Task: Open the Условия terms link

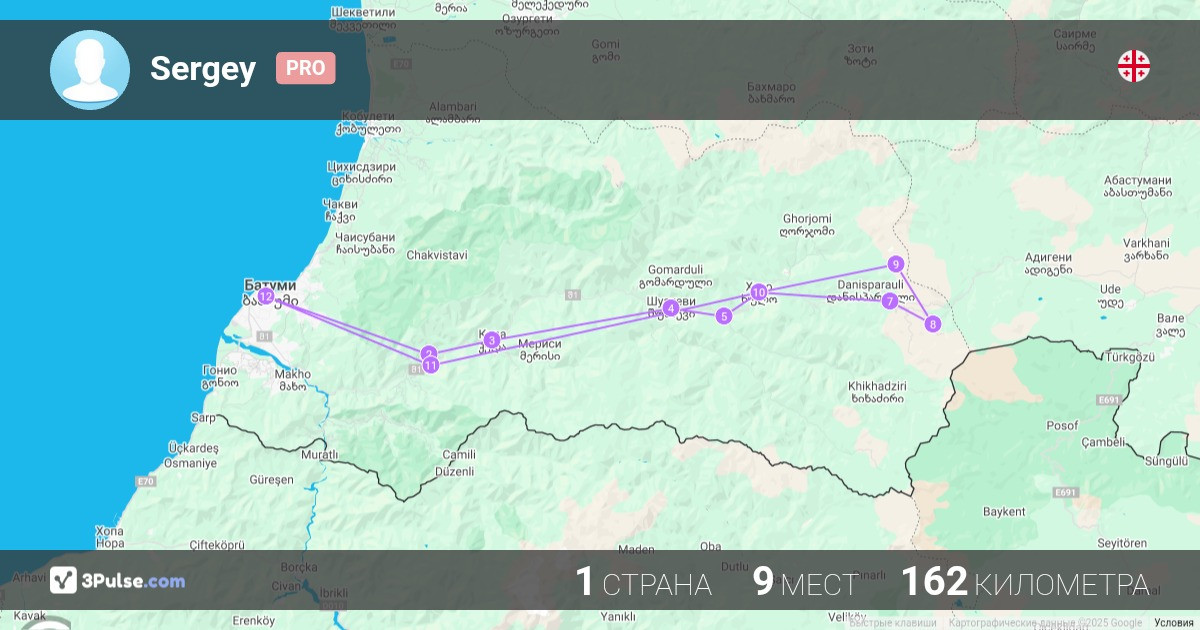Action: point(1173,623)
